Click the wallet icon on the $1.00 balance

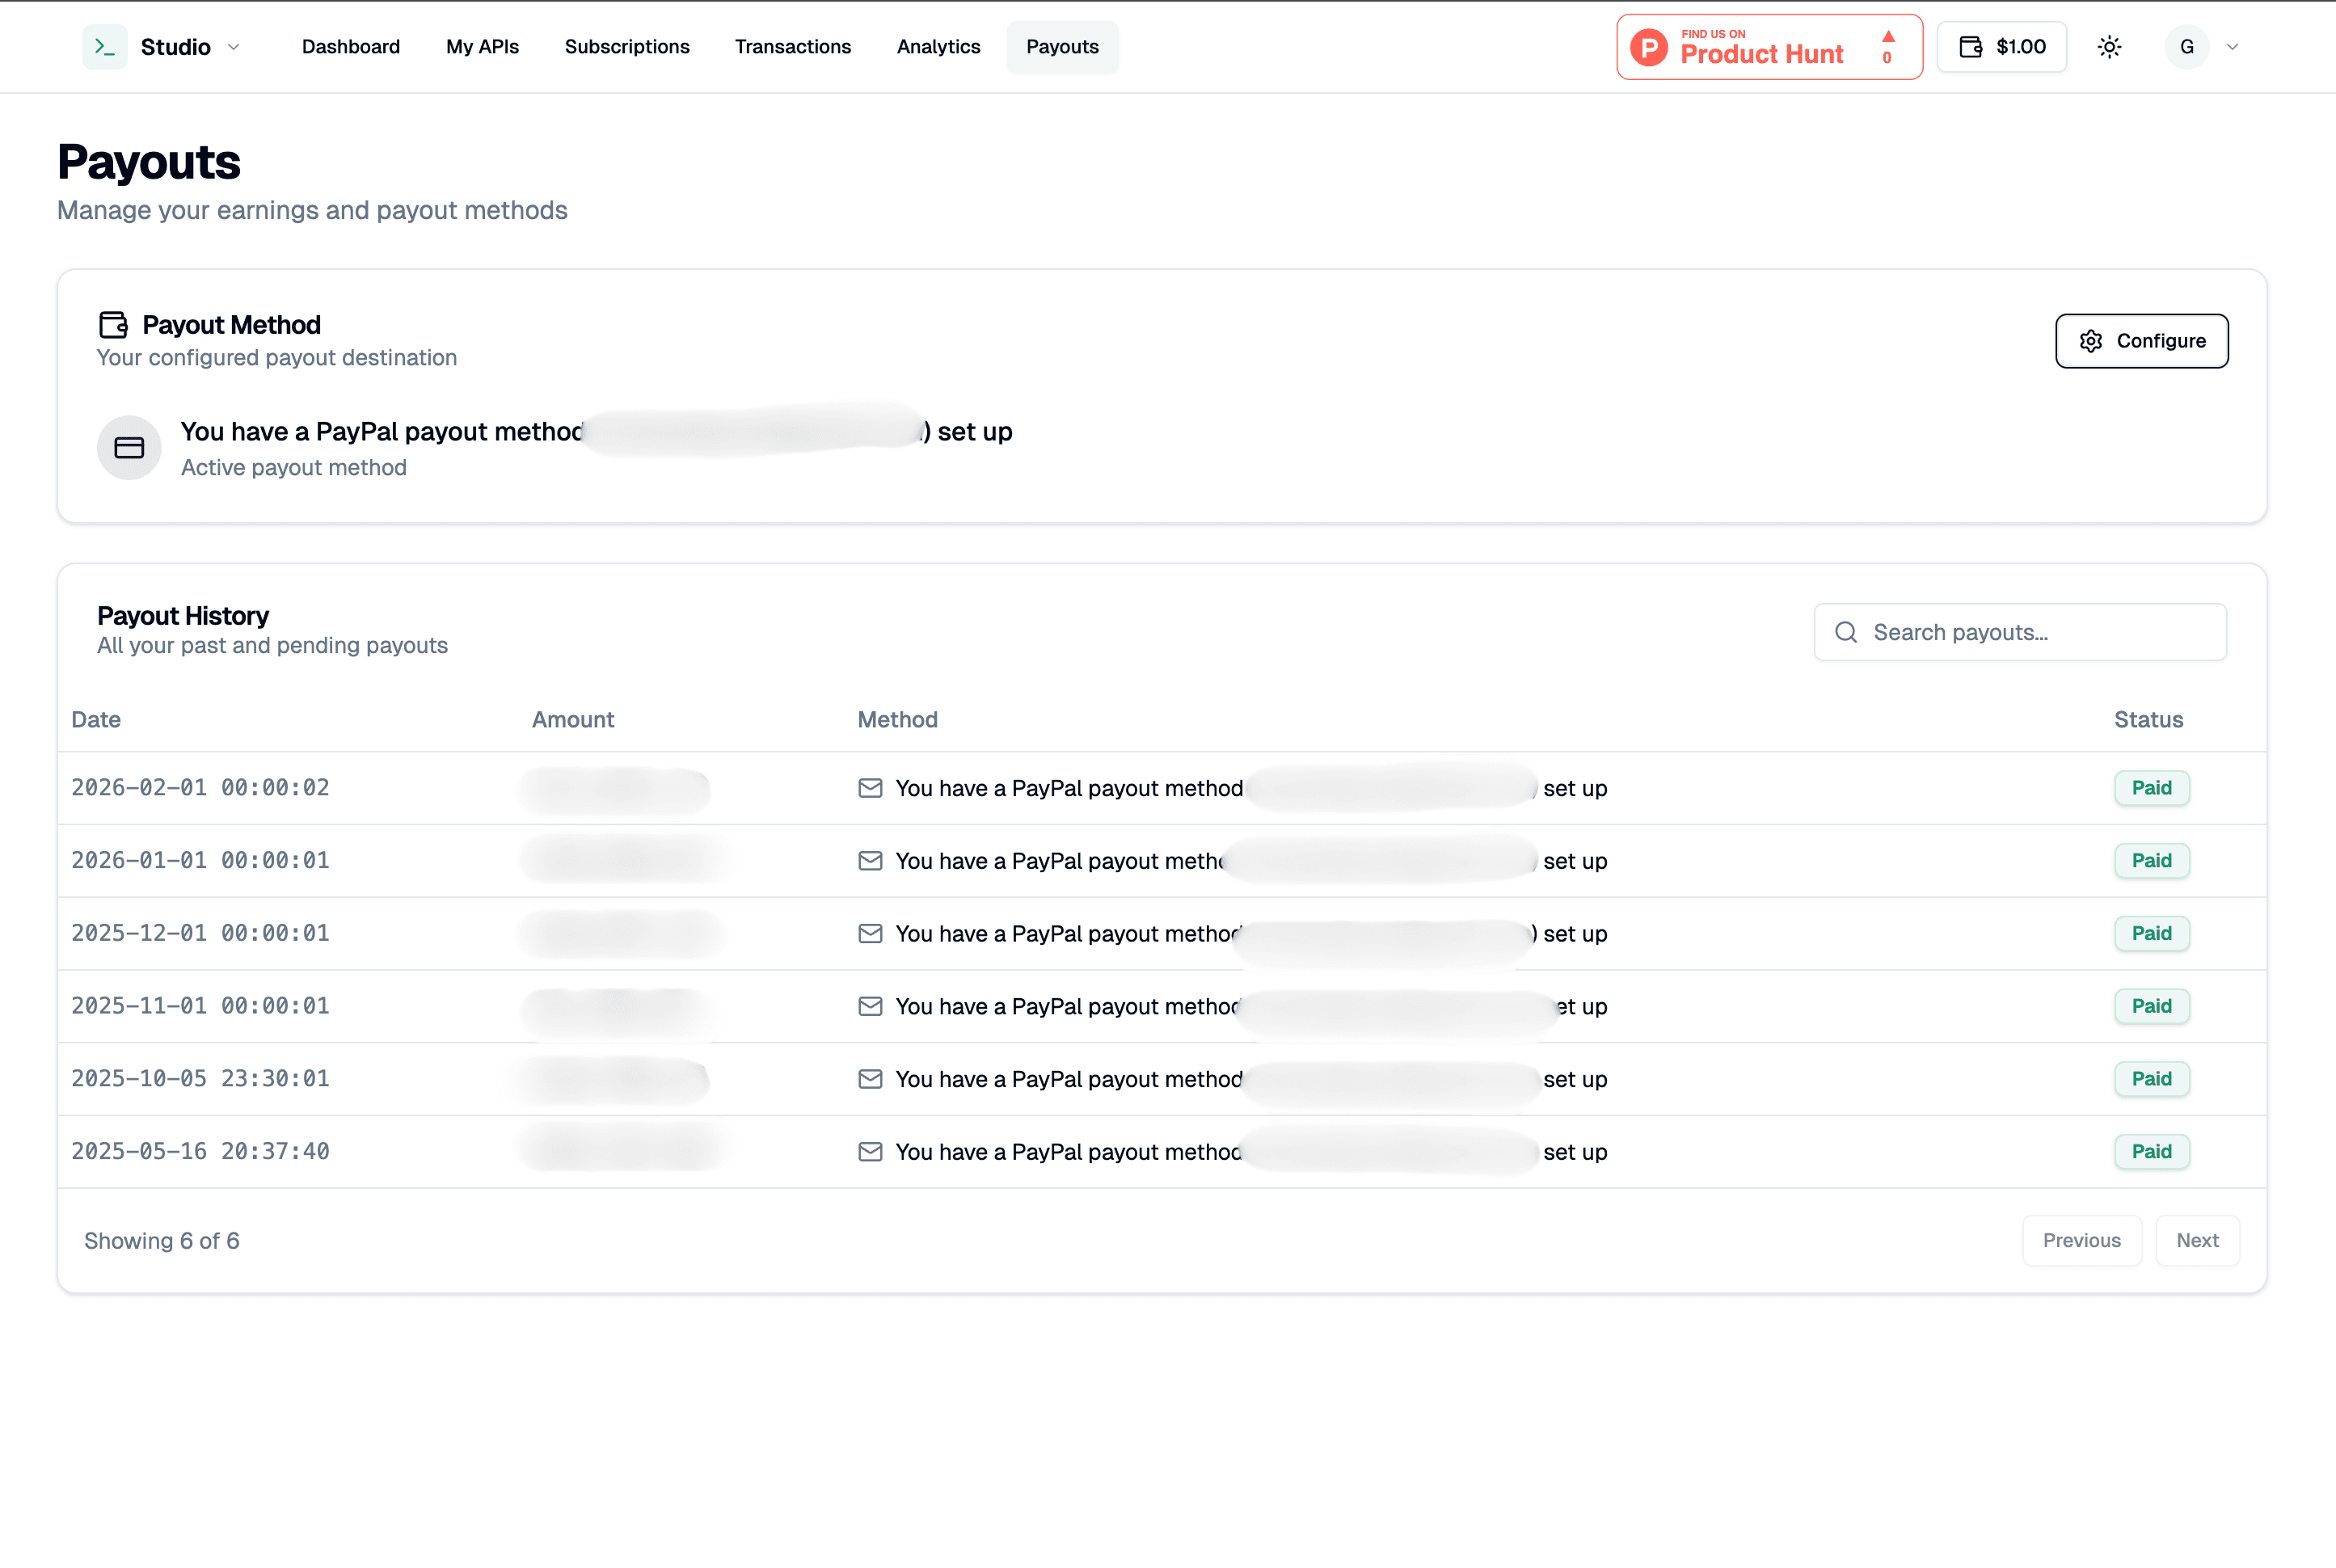tap(1970, 46)
